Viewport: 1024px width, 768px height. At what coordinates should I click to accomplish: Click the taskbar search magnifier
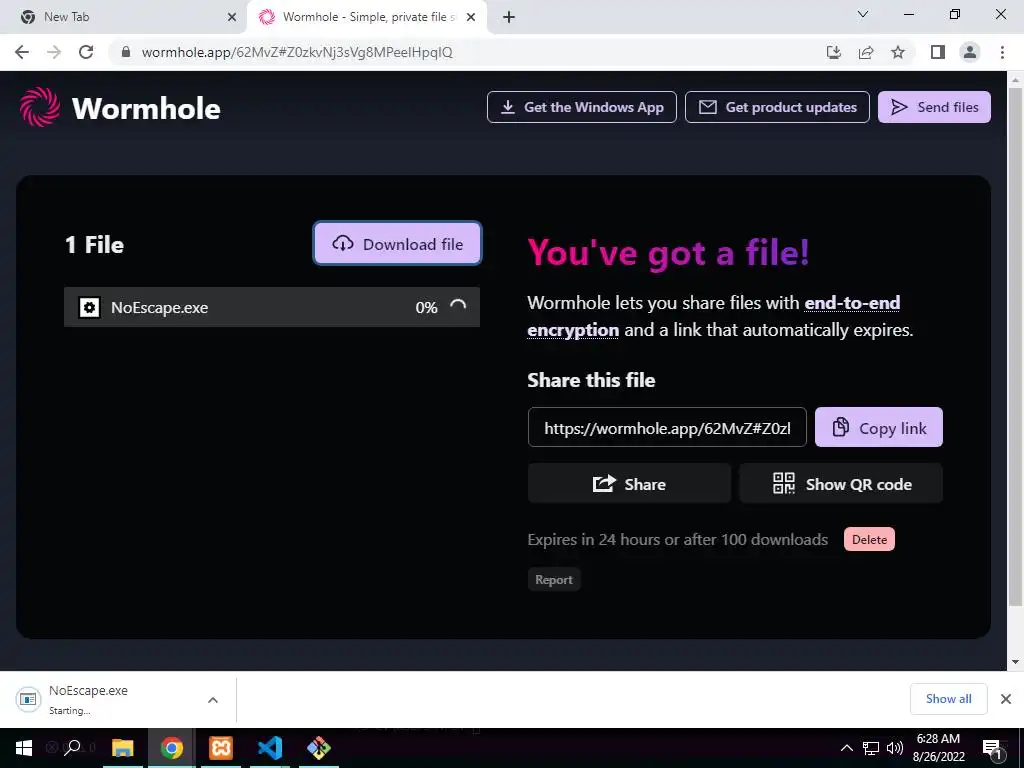pos(72,748)
